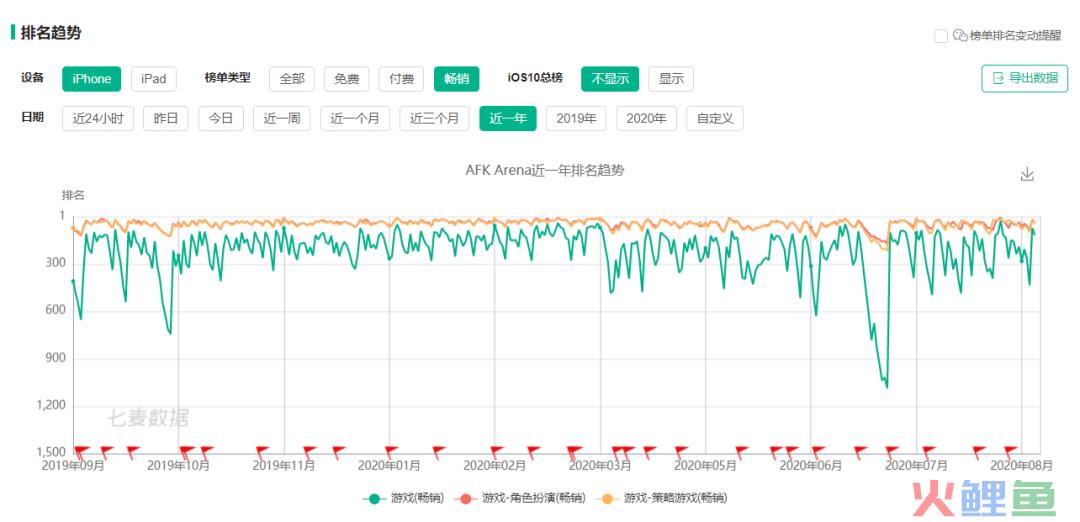1080x522 pixels.
Task: Toggle the 游戏-角色扮演(畅销) legend series
Action: [x=519, y=498]
